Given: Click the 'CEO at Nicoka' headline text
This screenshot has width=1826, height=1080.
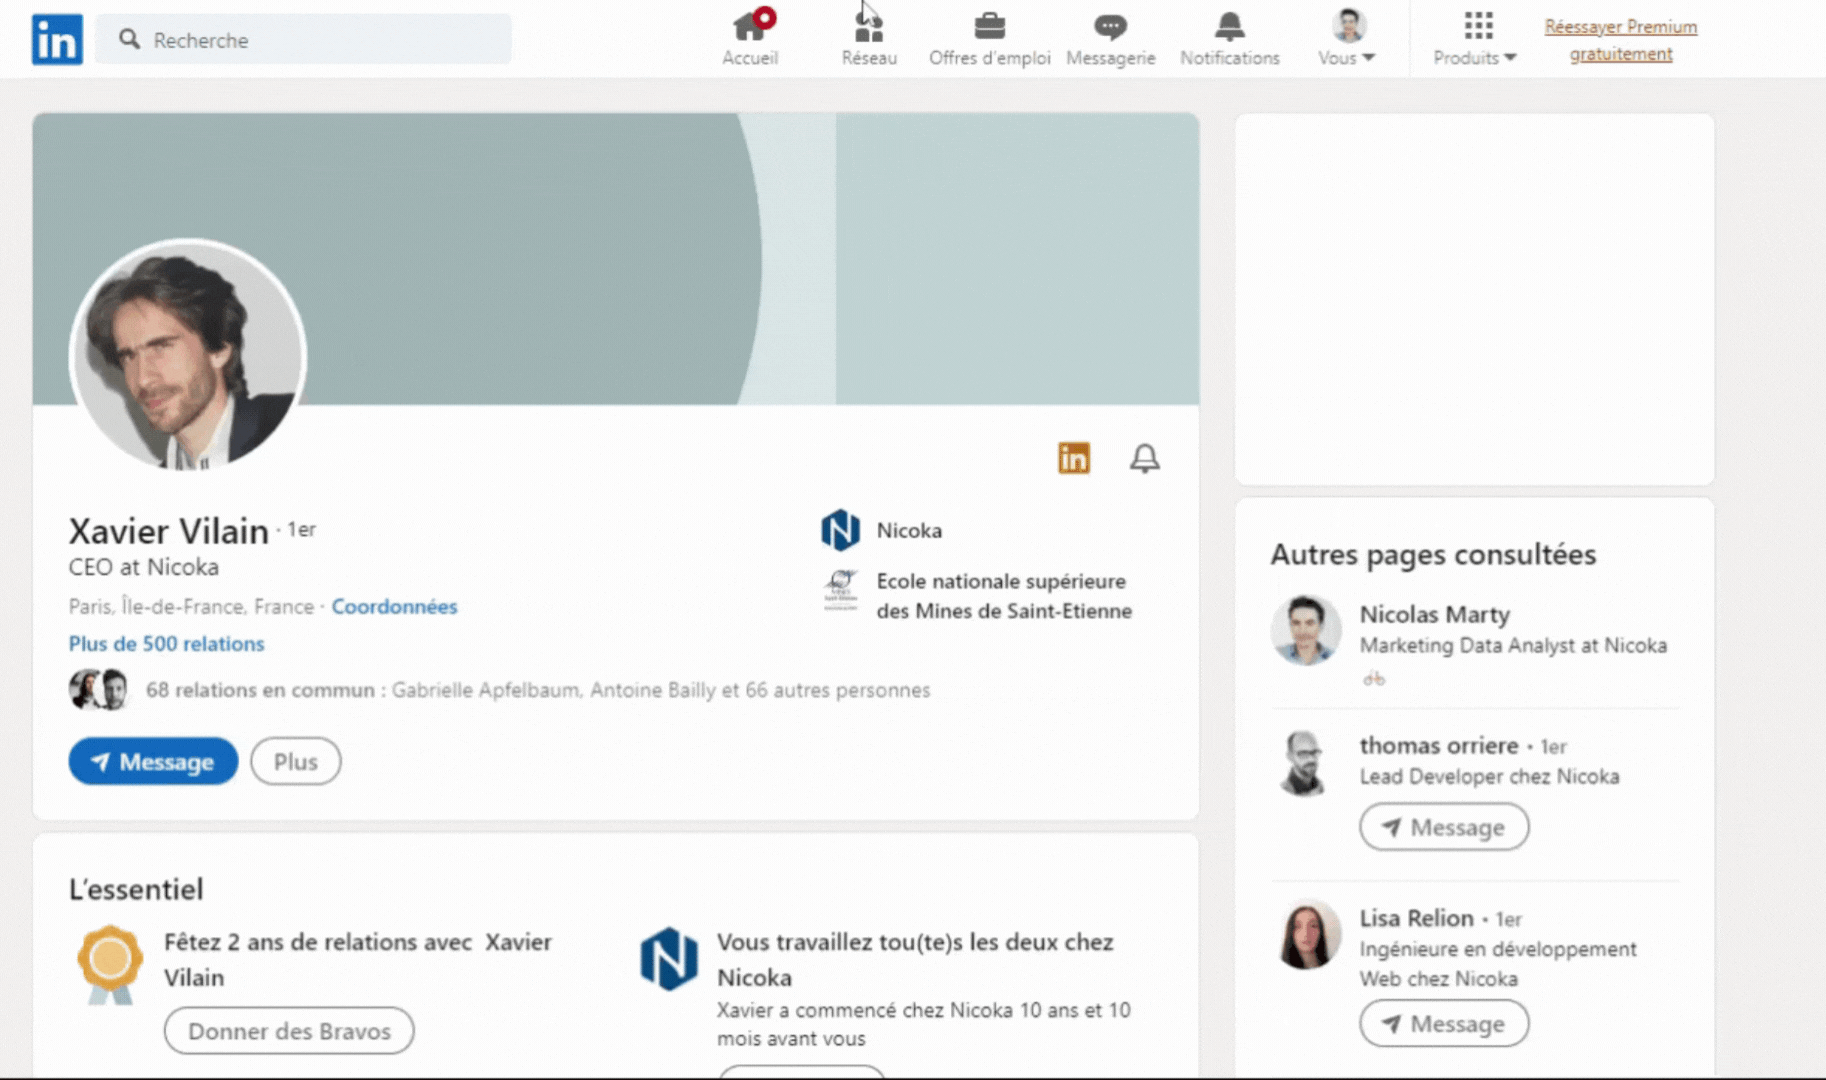Looking at the screenshot, I should (x=143, y=567).
